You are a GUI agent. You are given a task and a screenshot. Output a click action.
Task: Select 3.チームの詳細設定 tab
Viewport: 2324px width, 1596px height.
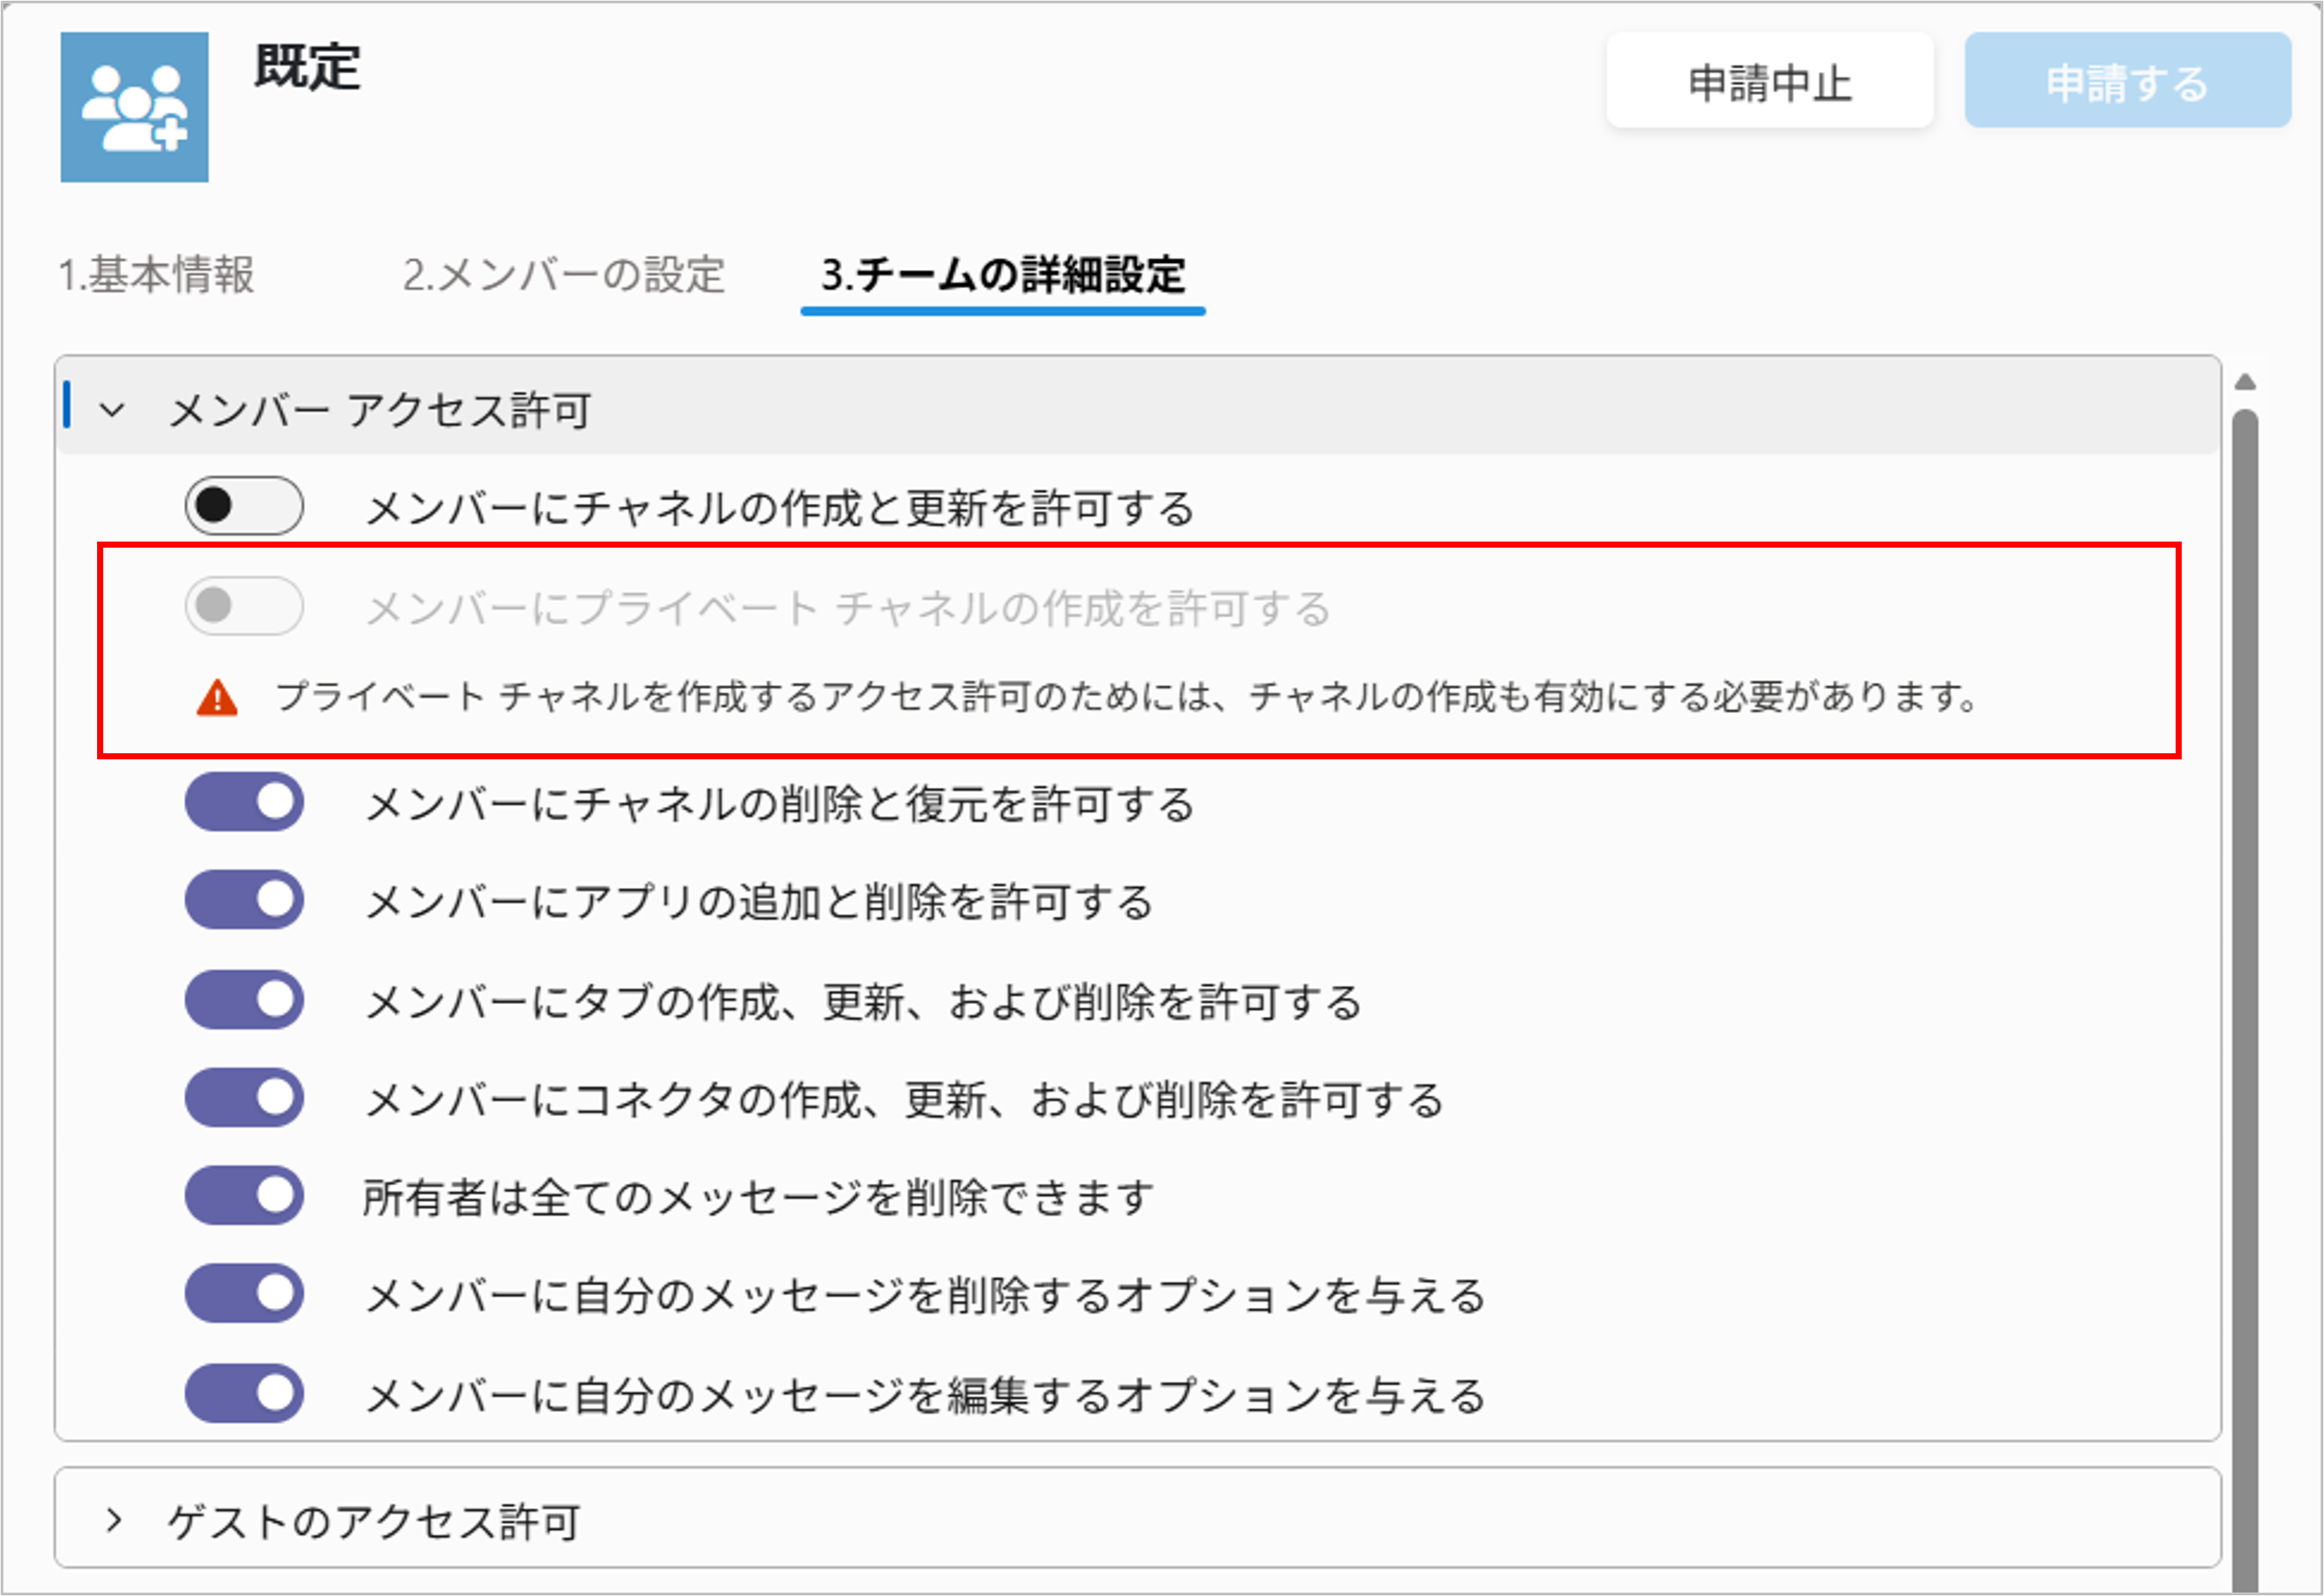coord(1003,275)
